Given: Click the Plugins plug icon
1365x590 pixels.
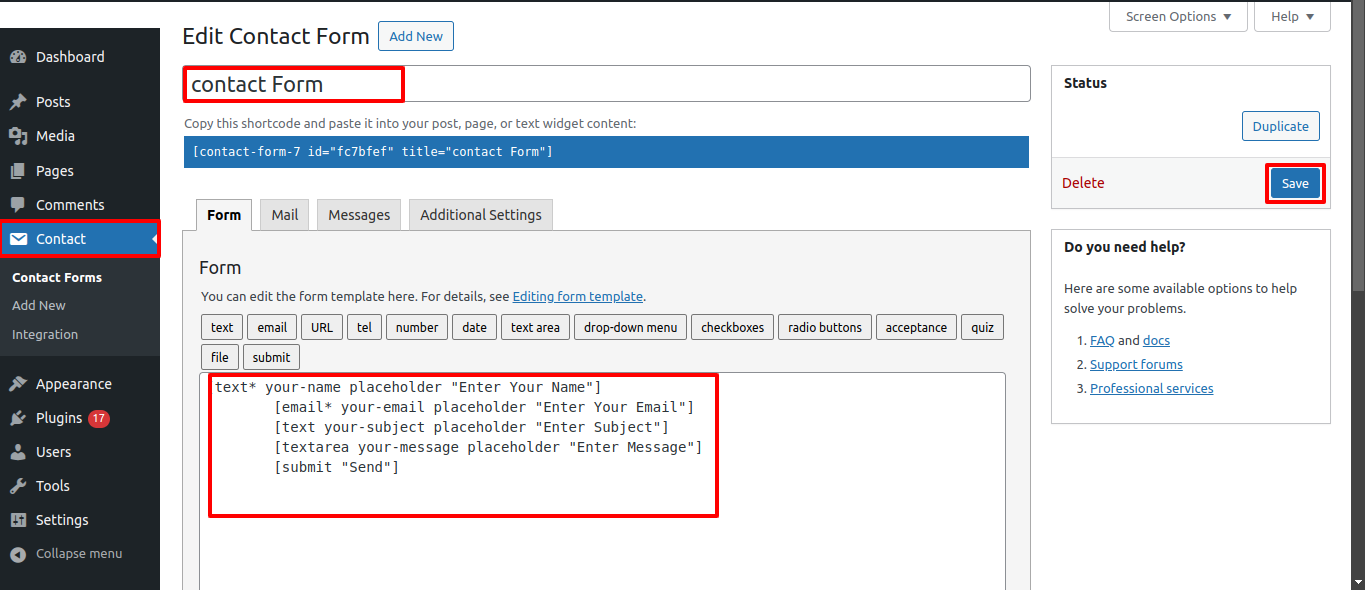Looking at the screenshot, I should pyautogui.click(x=18, y=418).
